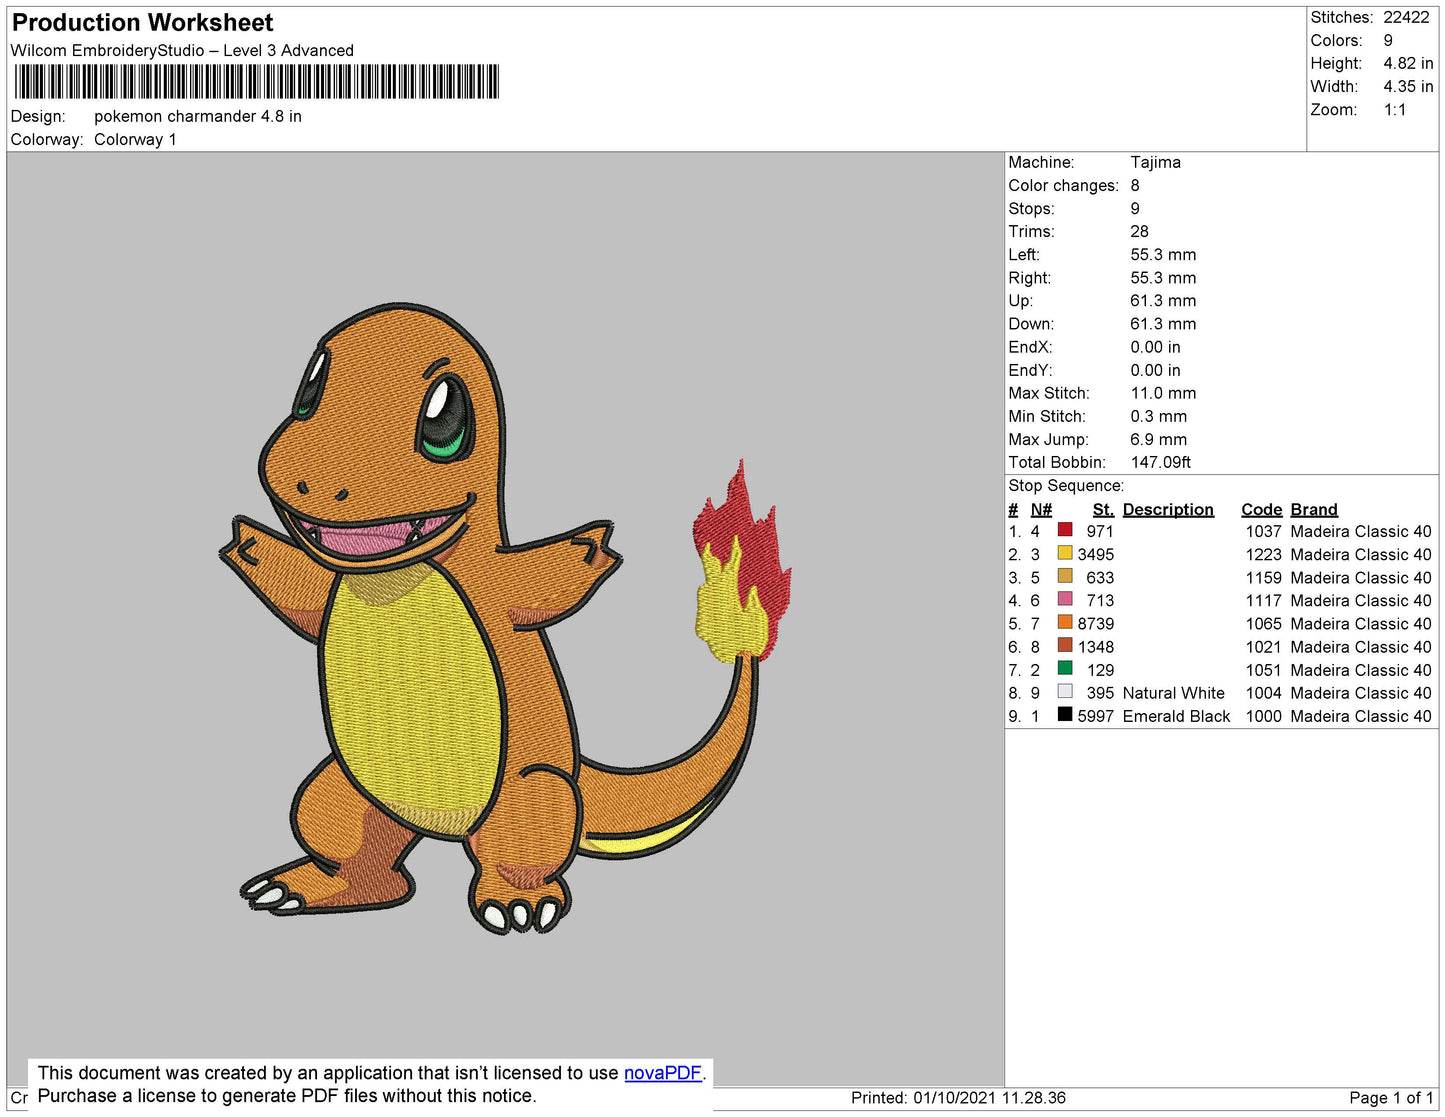Screen dimensions: 1445x1117
Task: Click the trims value '28'
Action: (x=1139, y=232)
